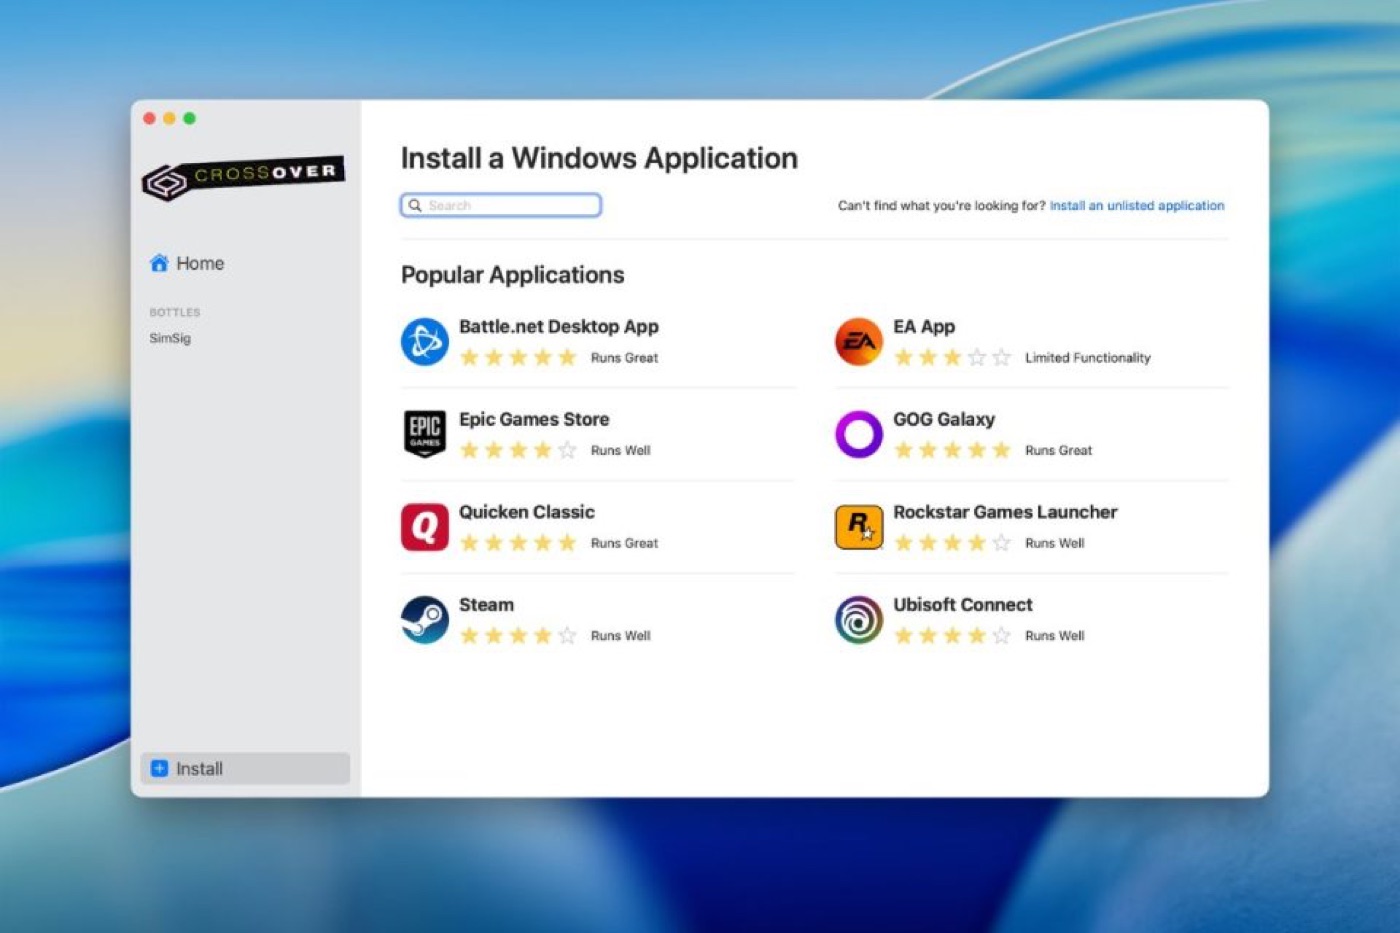1400x933 pixels.
Task: Click the Popular Applications heading
Action: (x=512, y=275)
